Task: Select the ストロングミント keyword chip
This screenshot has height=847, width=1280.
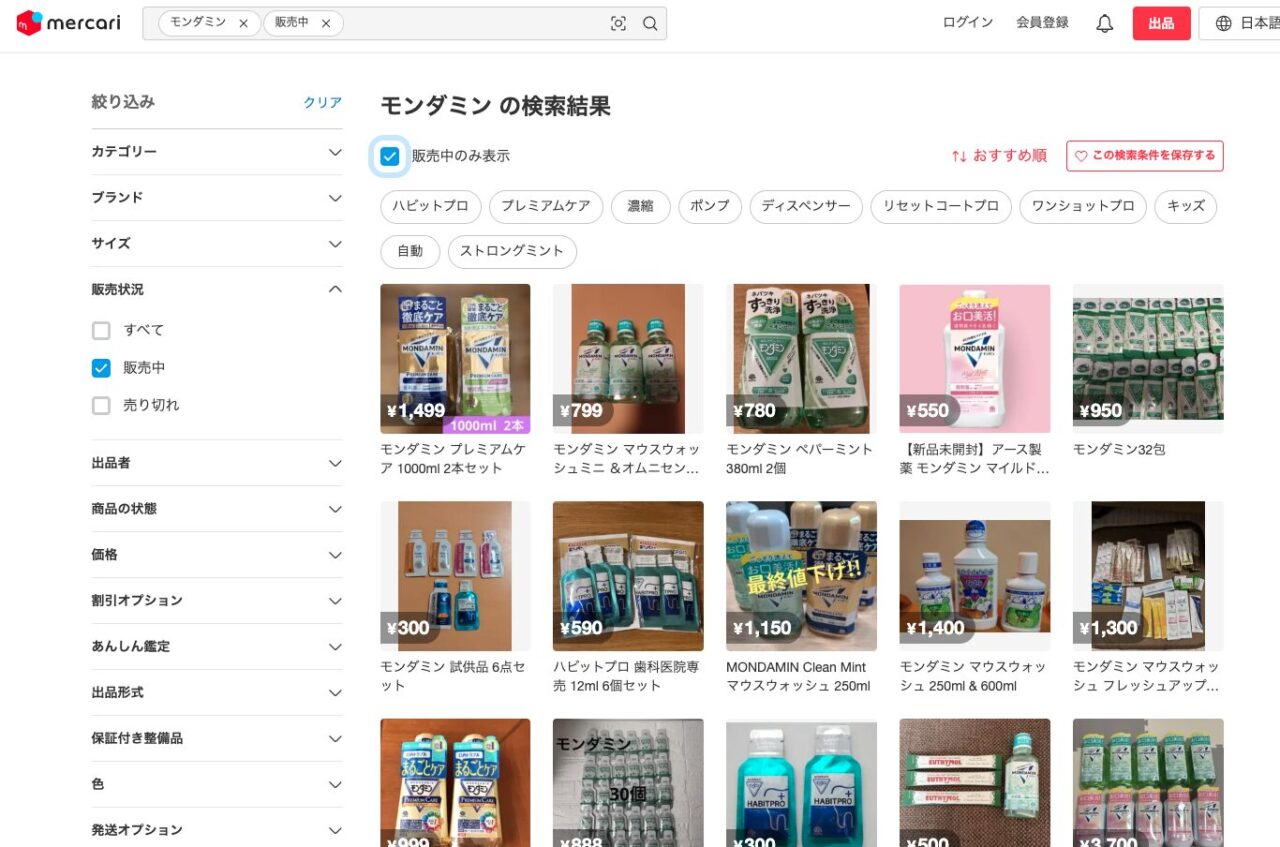Action: click(x=512, y=252)
